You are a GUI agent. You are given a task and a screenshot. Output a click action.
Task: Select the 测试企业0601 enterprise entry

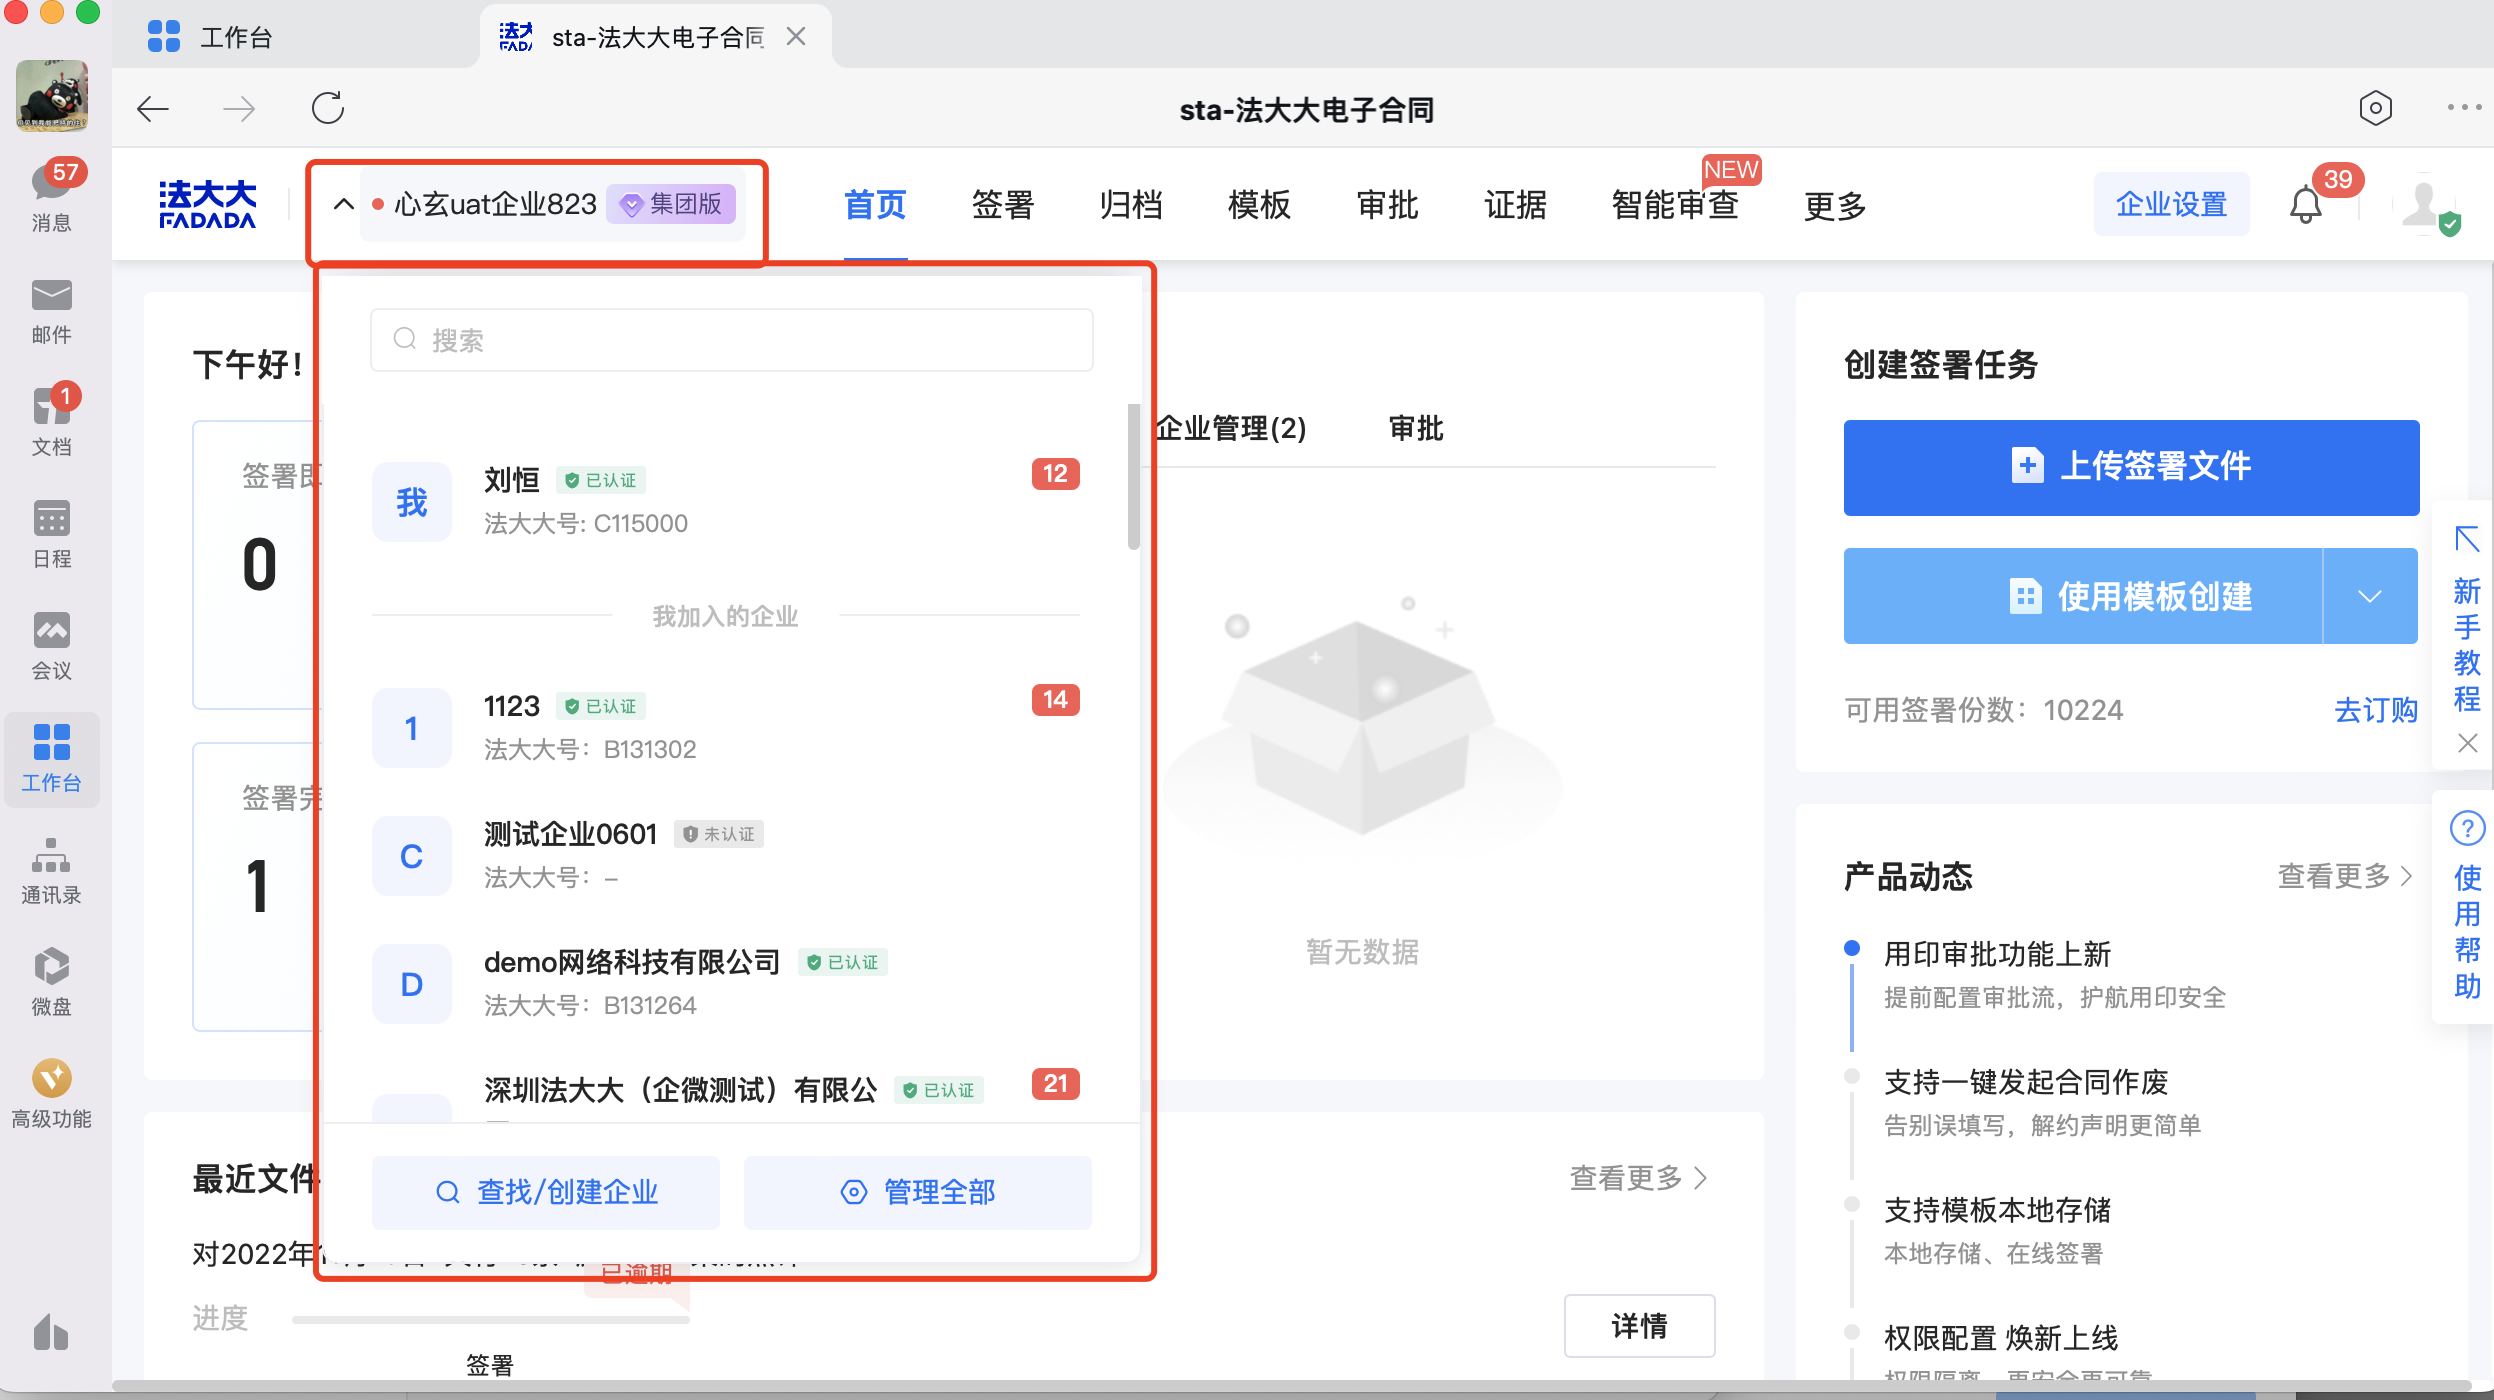pyautogui.click(x=726, y=854)
